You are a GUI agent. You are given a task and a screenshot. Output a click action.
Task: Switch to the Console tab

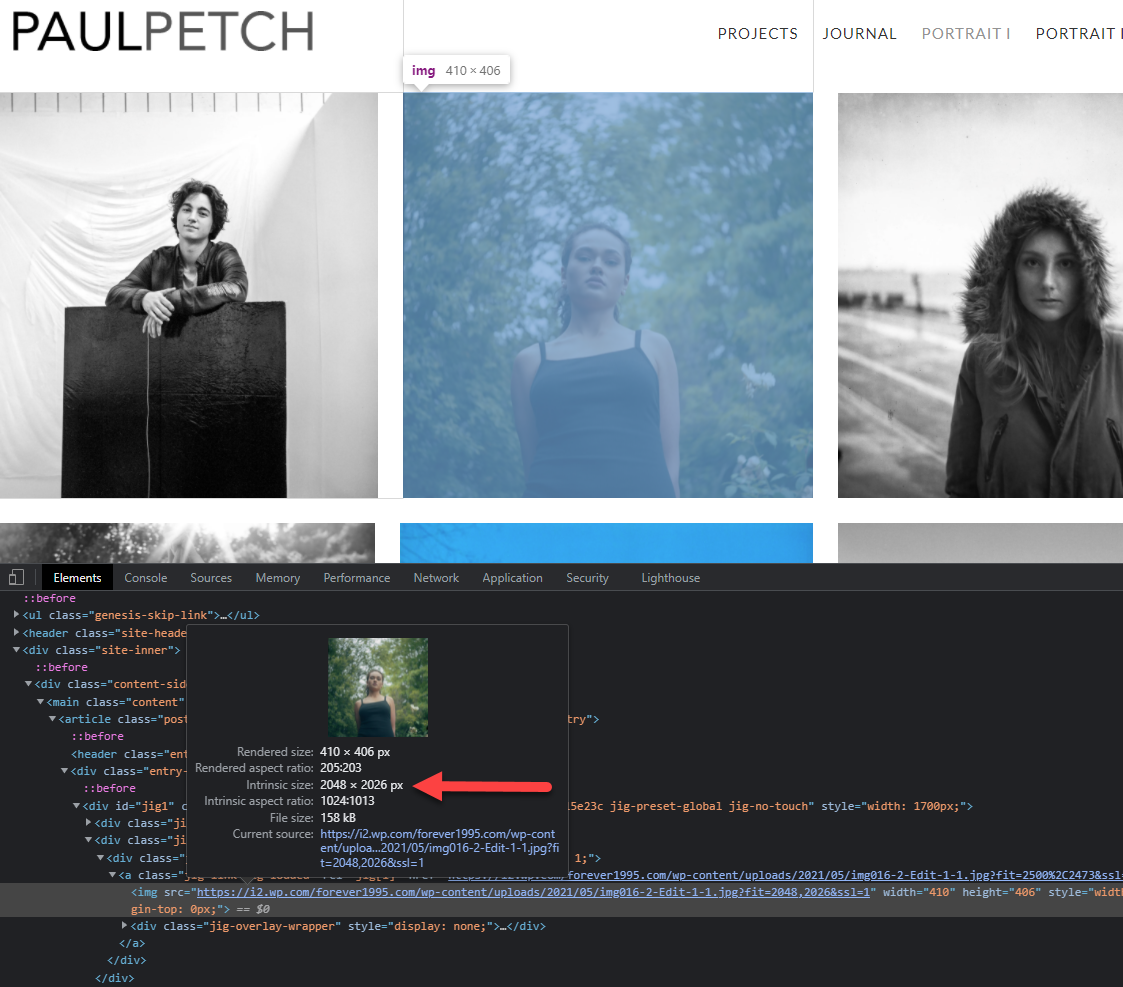point(146,578)
